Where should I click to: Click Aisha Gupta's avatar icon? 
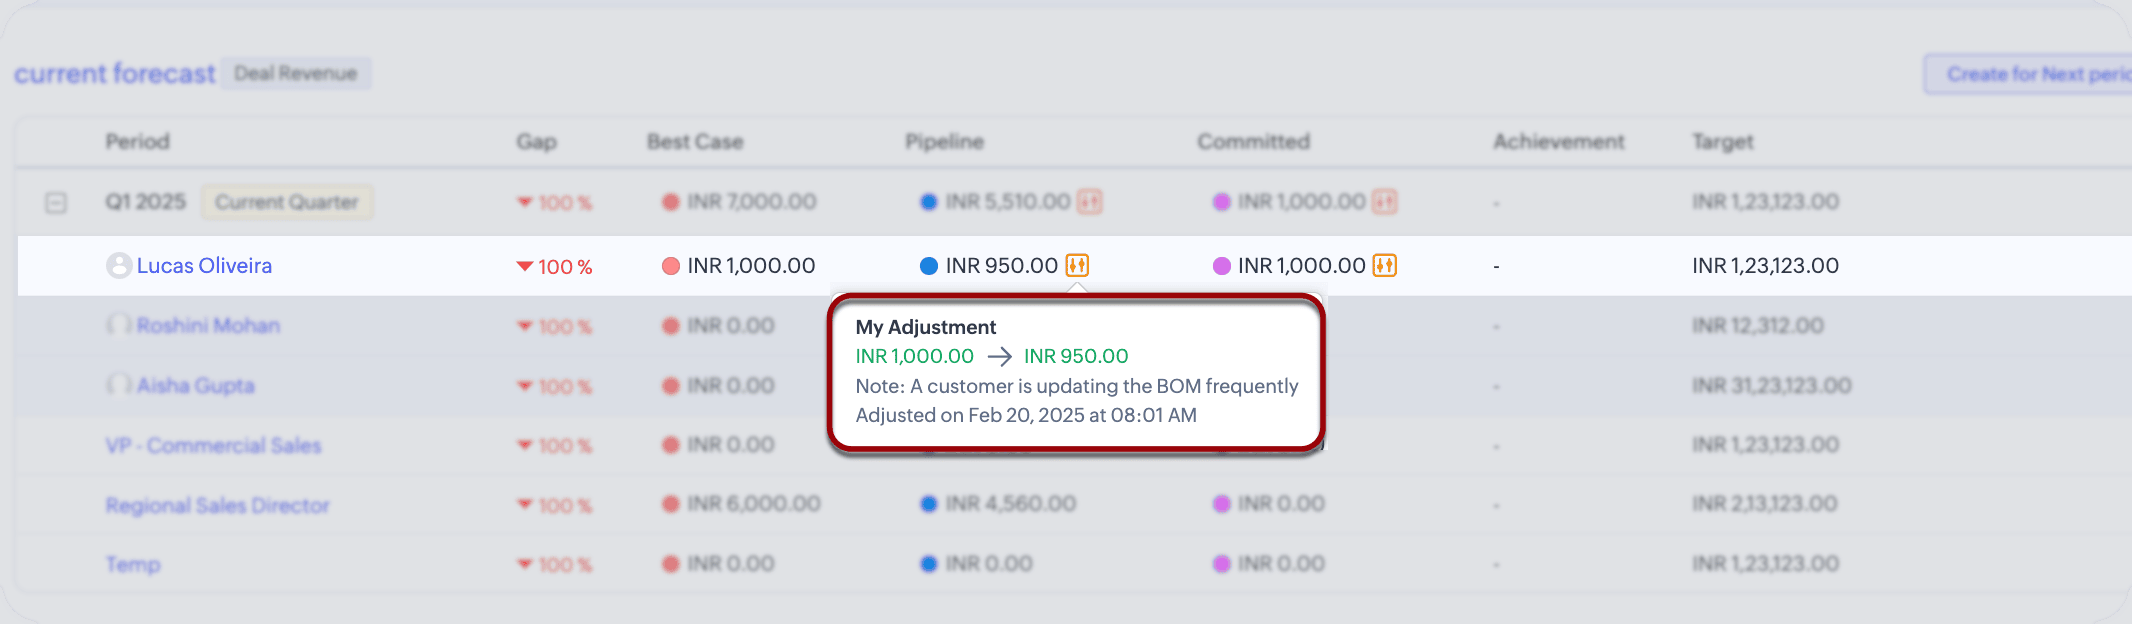119,385
